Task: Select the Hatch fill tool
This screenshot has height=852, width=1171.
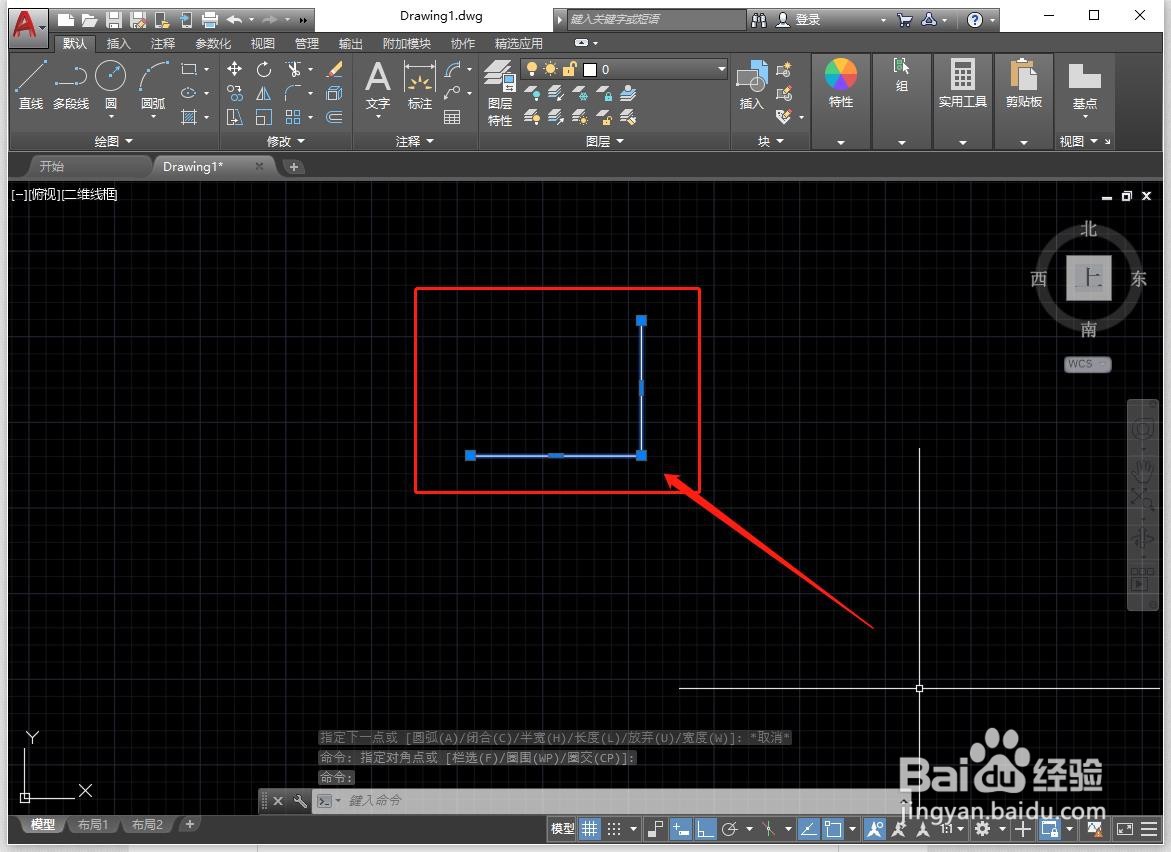Action: tap(189, 117)
